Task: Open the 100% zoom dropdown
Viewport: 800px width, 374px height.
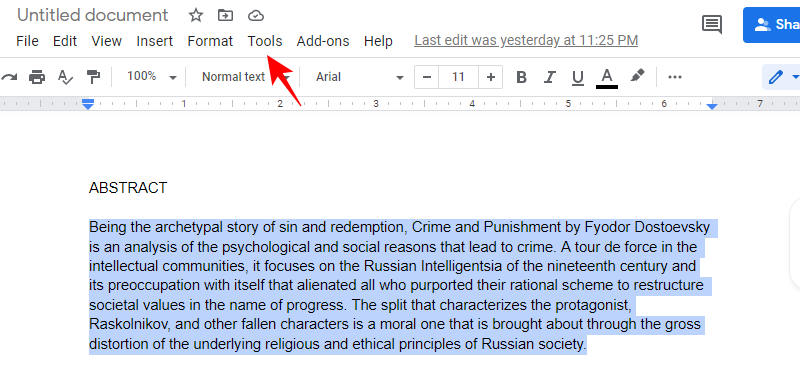Action: (152, 77)
